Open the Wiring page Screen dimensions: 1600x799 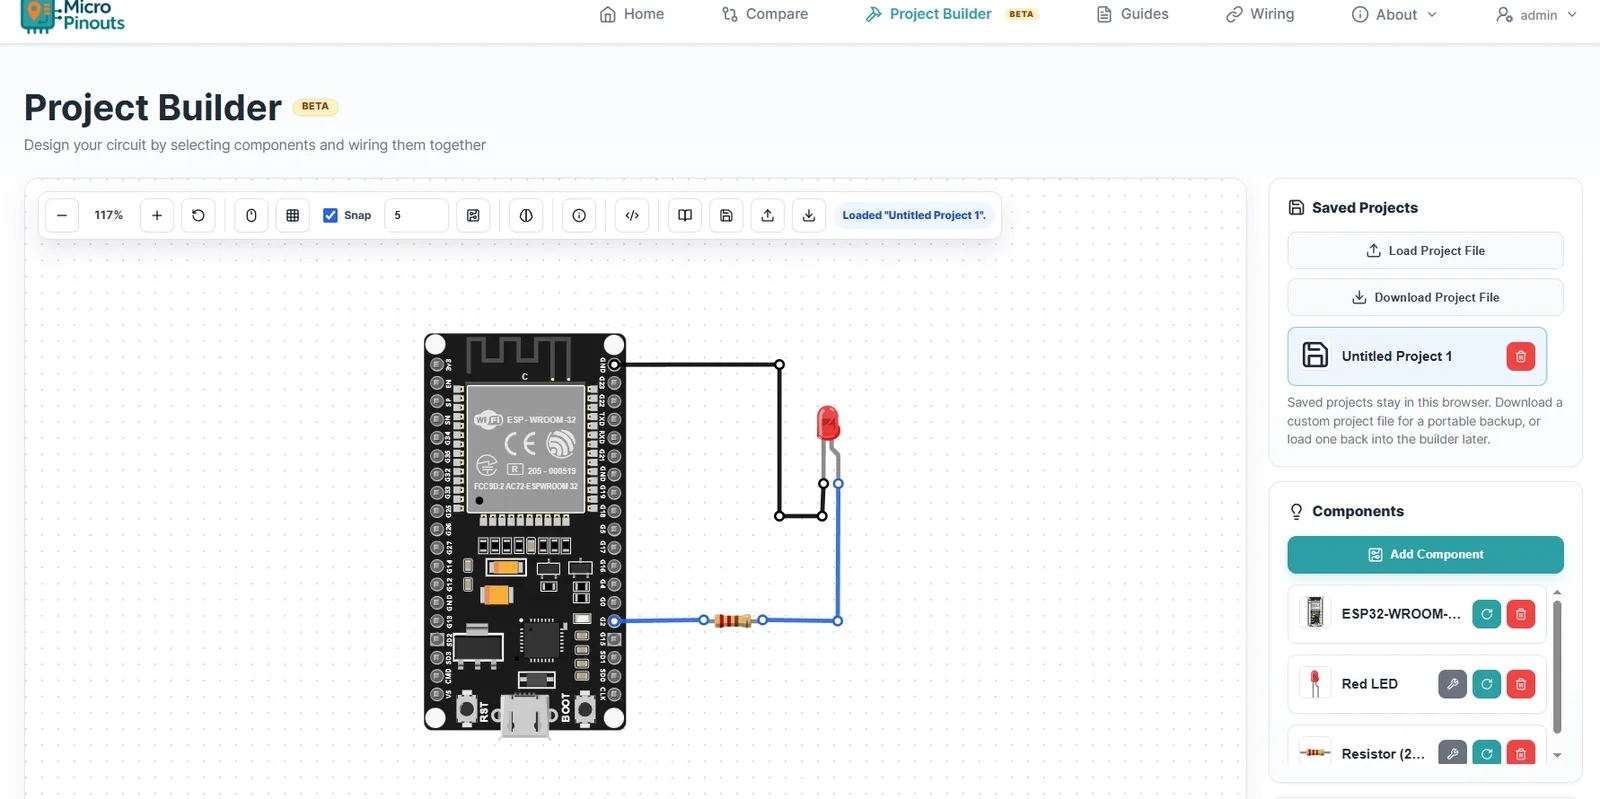pyautogui.click(x=1260, y=14)
